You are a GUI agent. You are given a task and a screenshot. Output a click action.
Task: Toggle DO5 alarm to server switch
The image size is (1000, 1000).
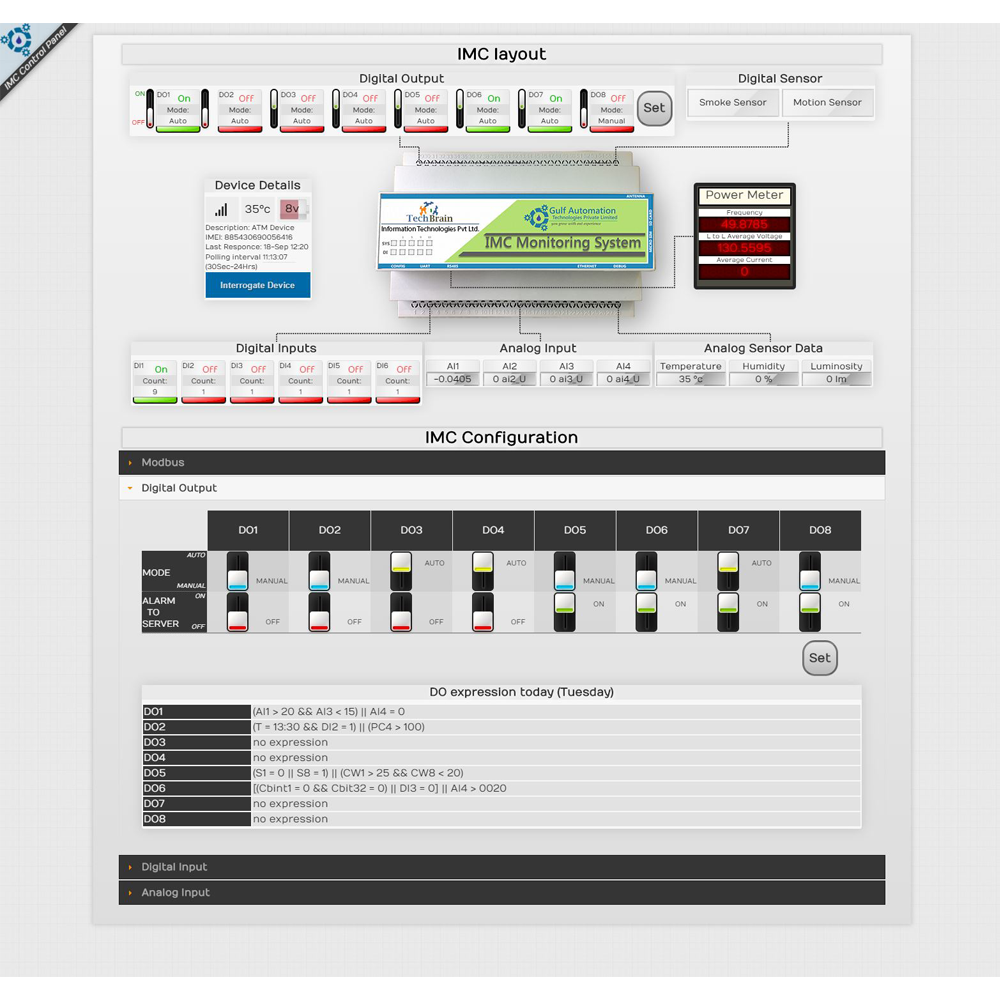(564, 611)
